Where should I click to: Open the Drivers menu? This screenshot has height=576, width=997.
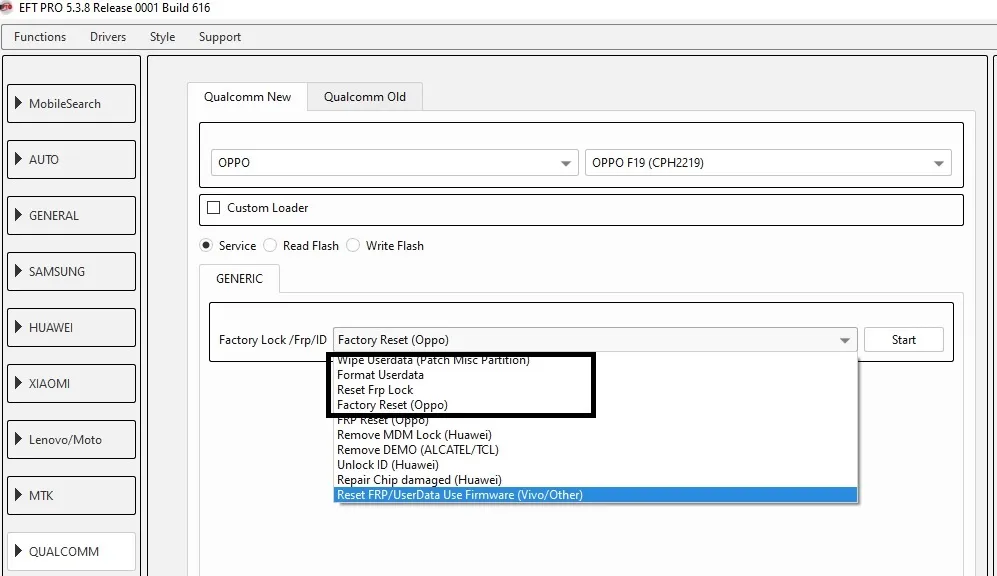pos(108,37)
